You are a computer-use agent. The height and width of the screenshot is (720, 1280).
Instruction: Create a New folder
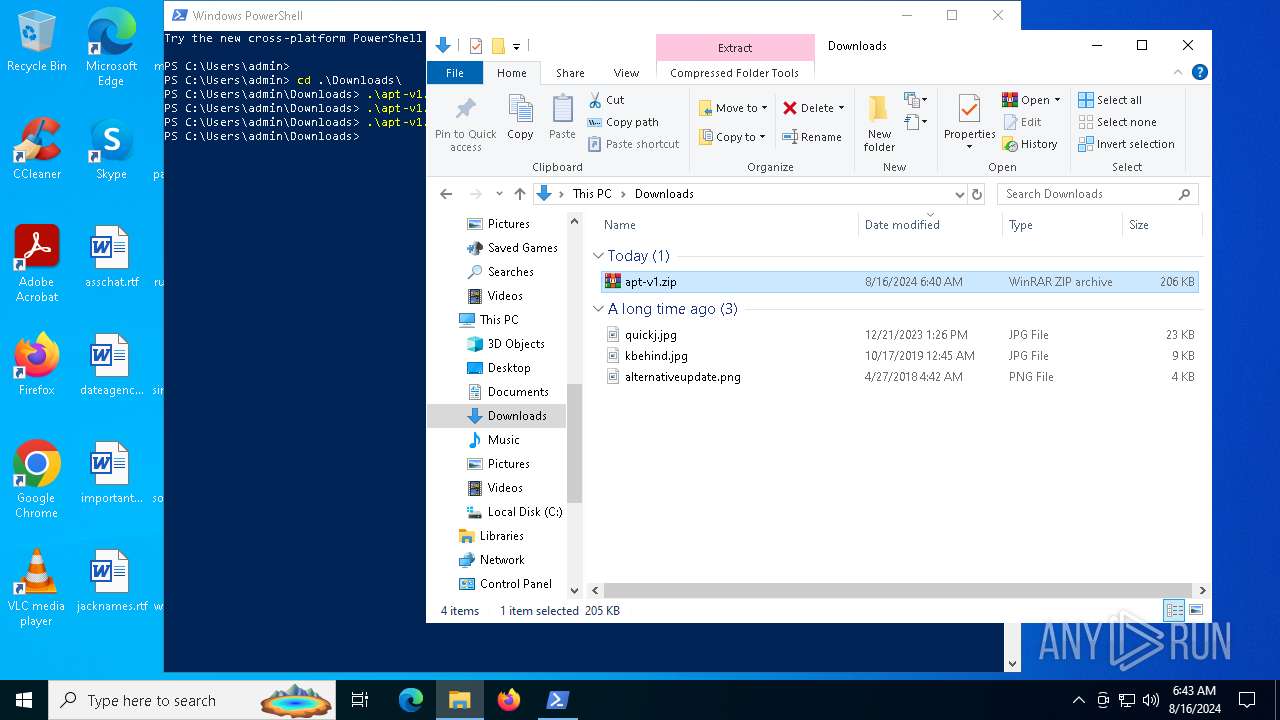click(879, 122)
